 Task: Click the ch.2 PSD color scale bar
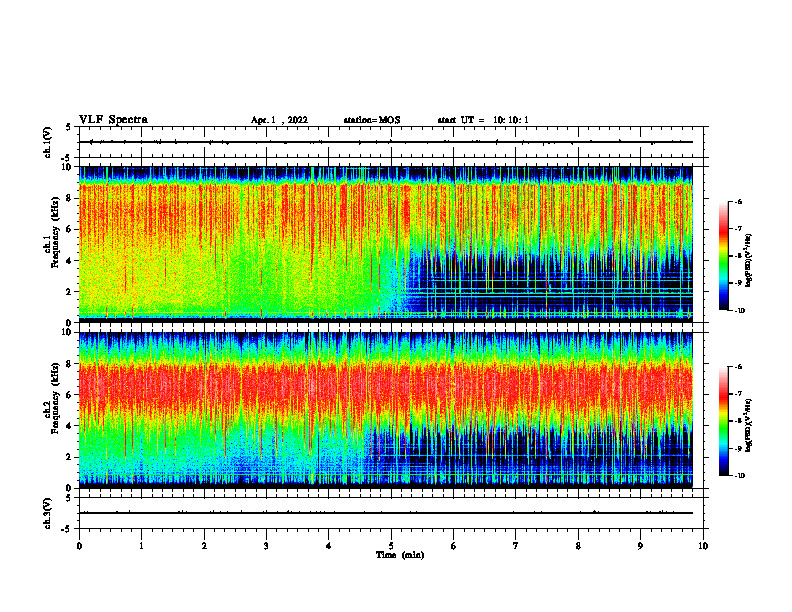[724, 421]
